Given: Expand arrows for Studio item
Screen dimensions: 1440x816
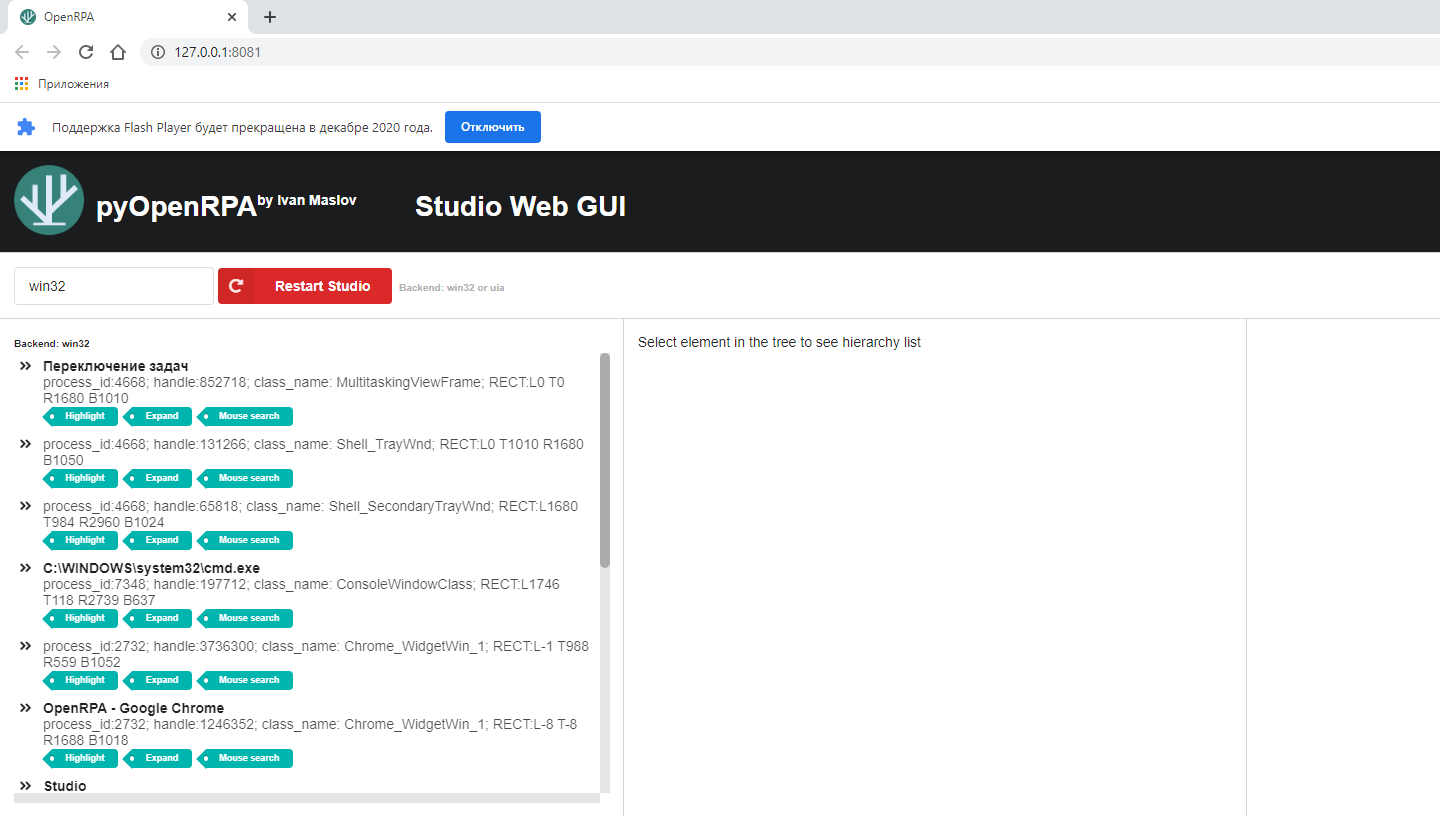Looking at the screenshot, I should [27, 786].
